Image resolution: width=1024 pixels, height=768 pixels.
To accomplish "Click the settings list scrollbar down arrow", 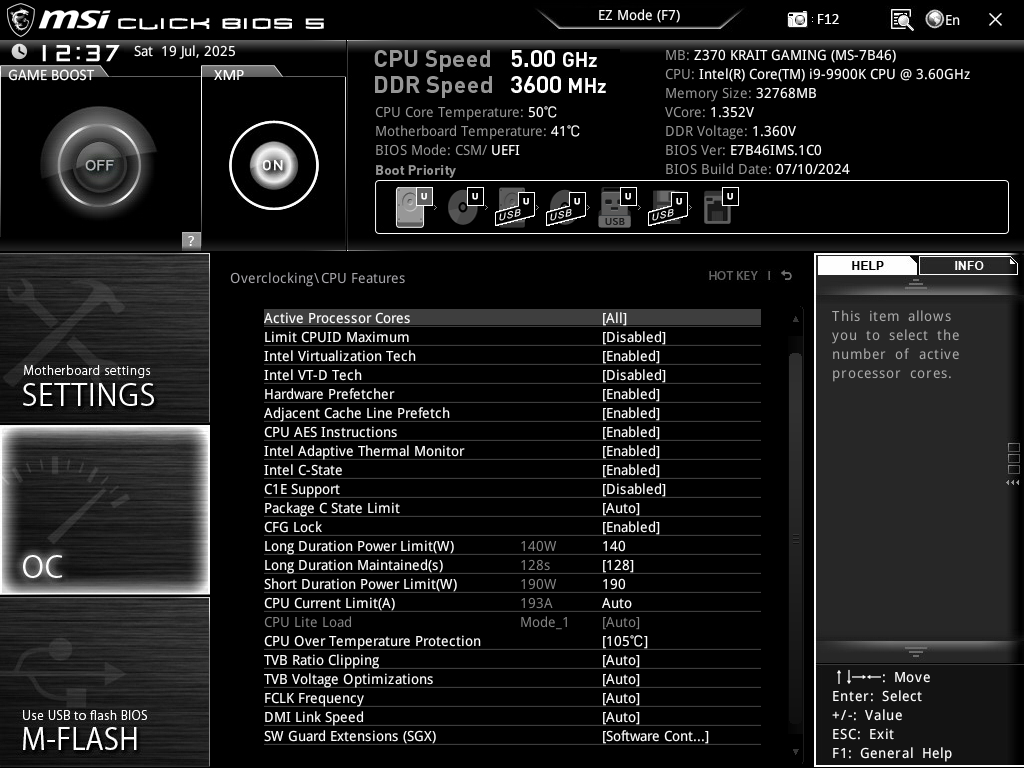I will [x=795, y=752].
